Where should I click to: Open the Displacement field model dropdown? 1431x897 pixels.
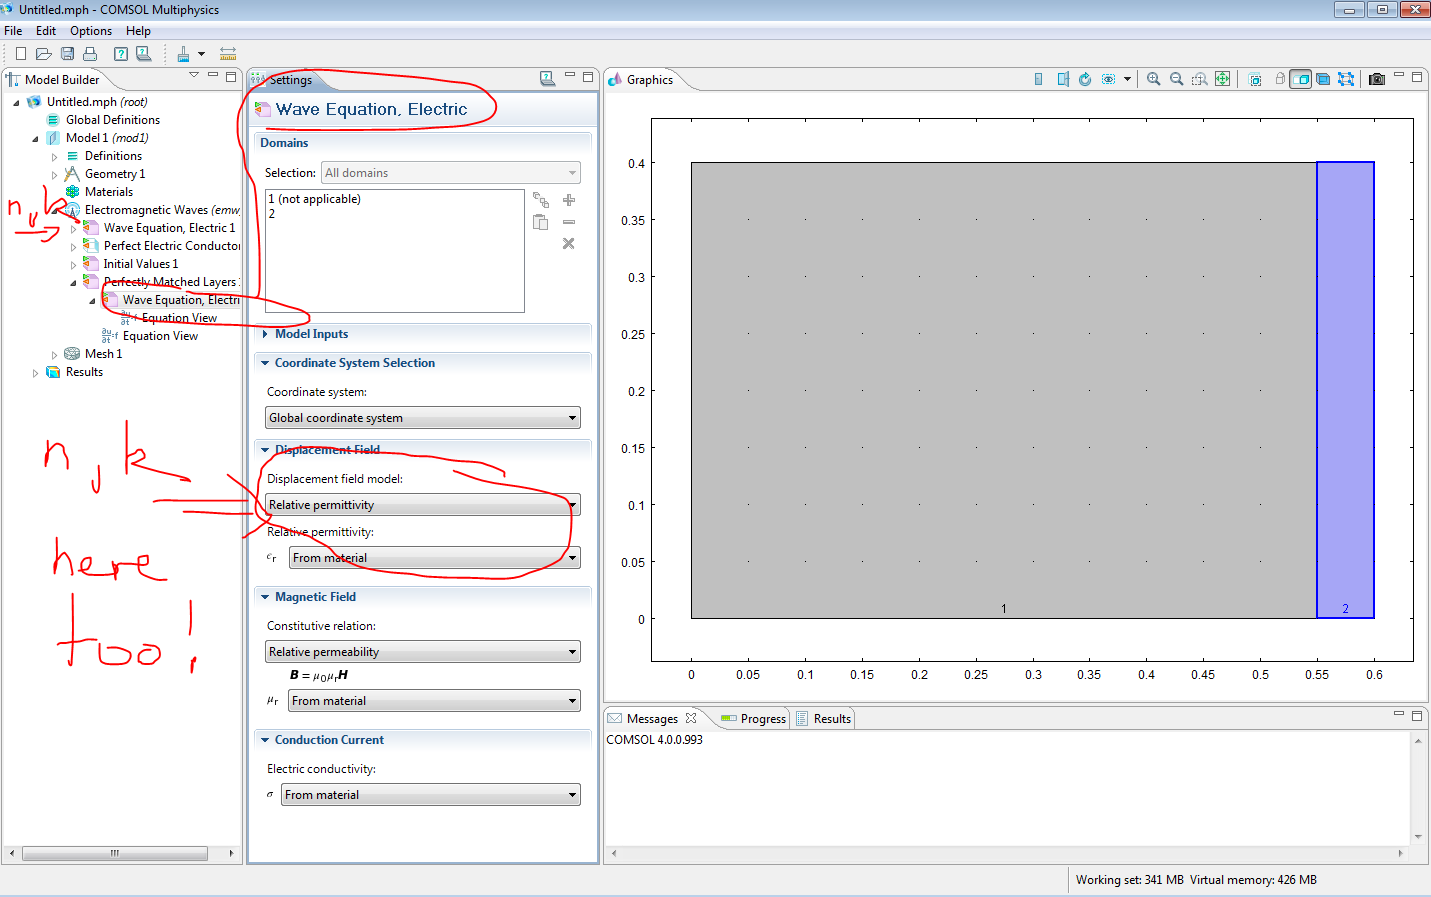[x=422, y=505]
